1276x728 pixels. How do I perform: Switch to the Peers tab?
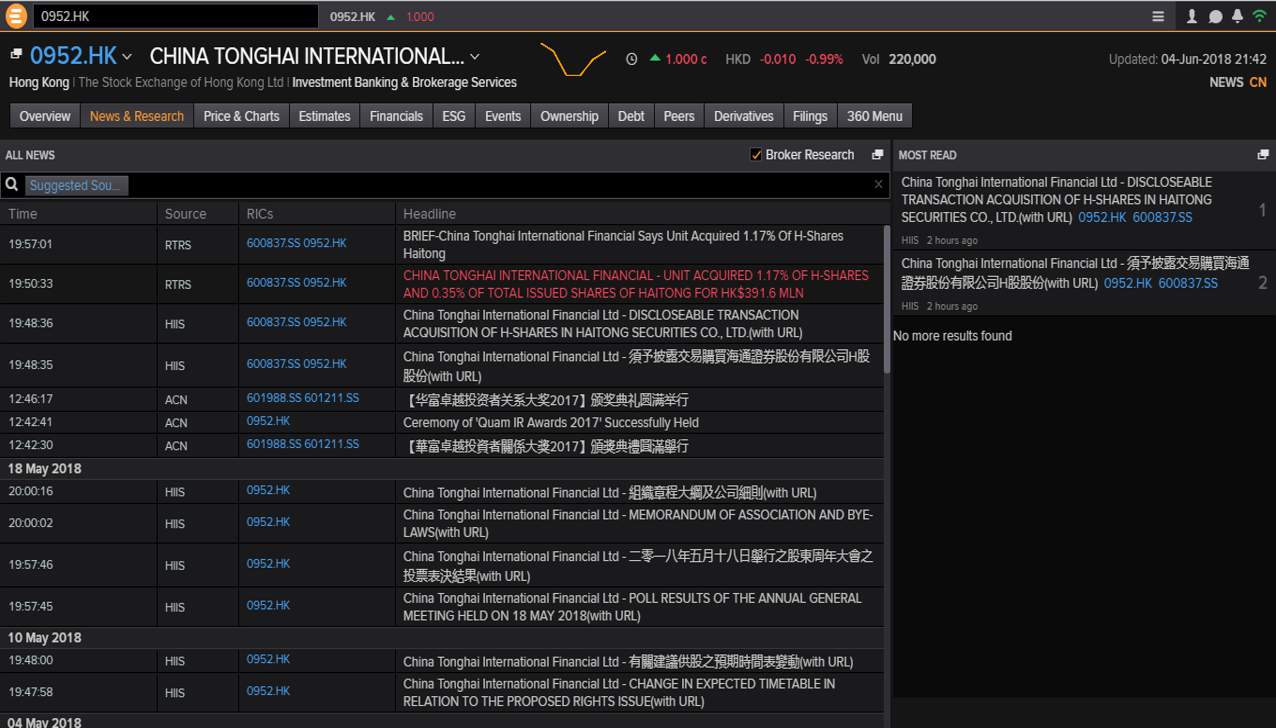pos(679,116)
